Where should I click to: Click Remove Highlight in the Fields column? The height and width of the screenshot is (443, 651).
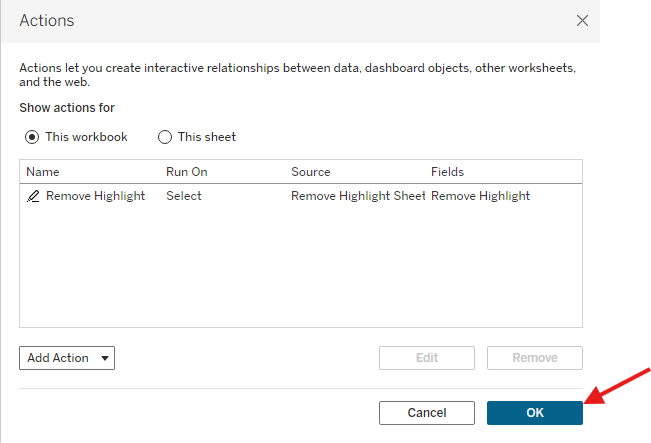click(480, 196)
